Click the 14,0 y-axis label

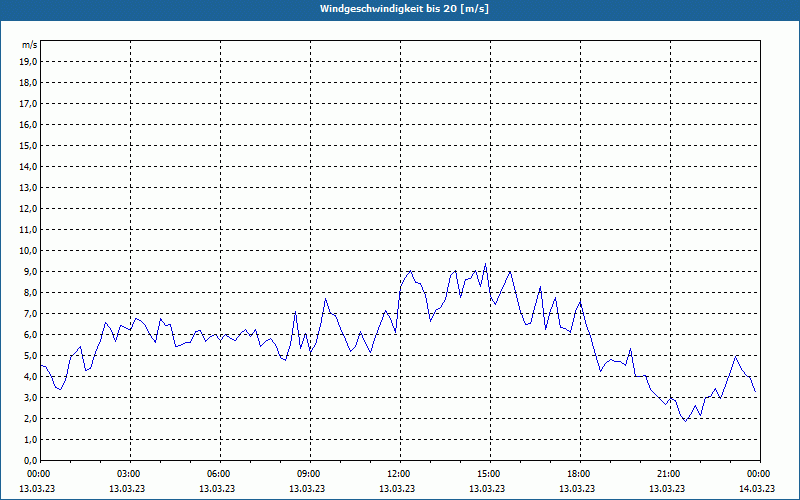[x=29, y=166]
